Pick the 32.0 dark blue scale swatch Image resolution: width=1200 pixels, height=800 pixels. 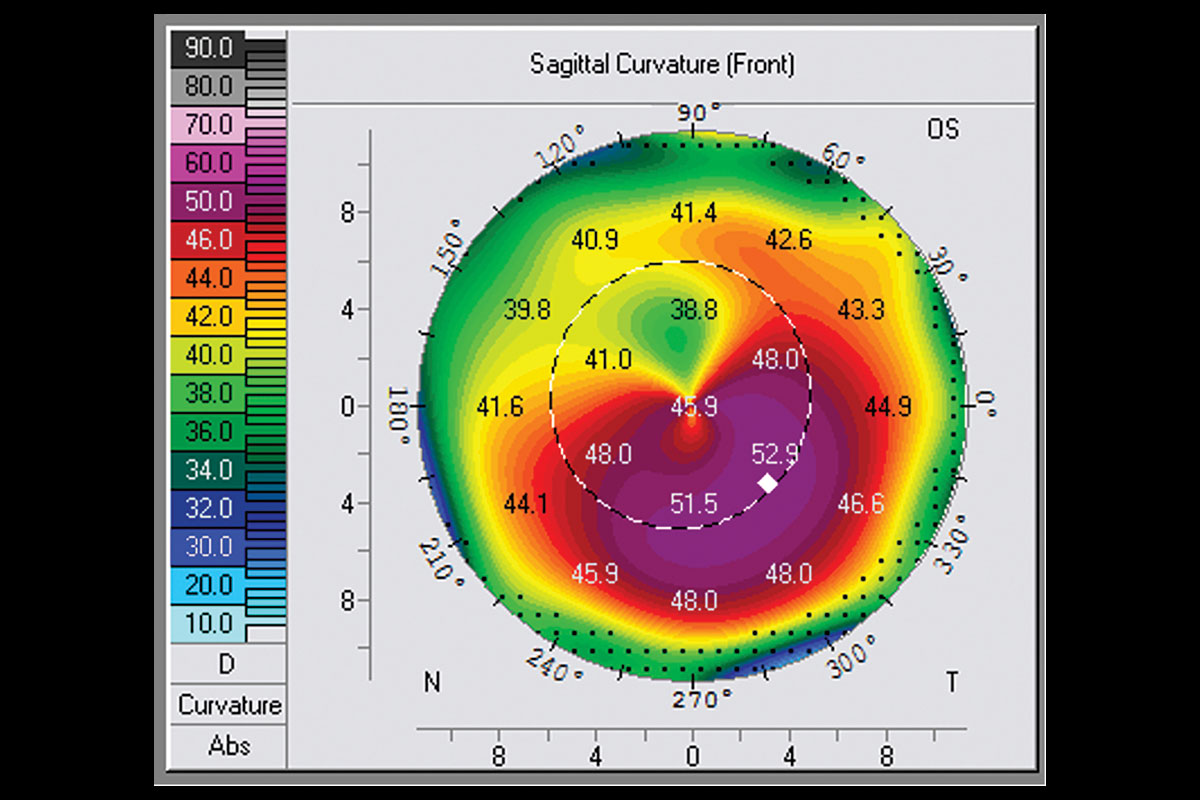[208, 508]
